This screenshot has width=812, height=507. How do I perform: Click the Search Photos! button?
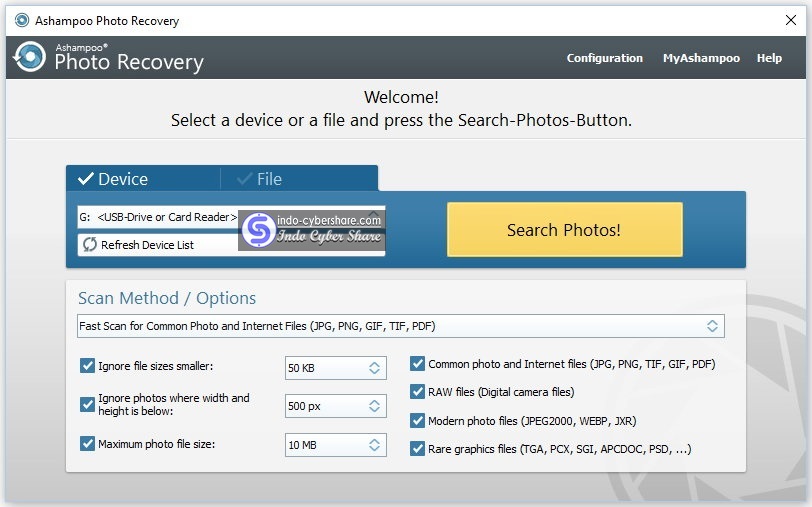pos(564,229)
